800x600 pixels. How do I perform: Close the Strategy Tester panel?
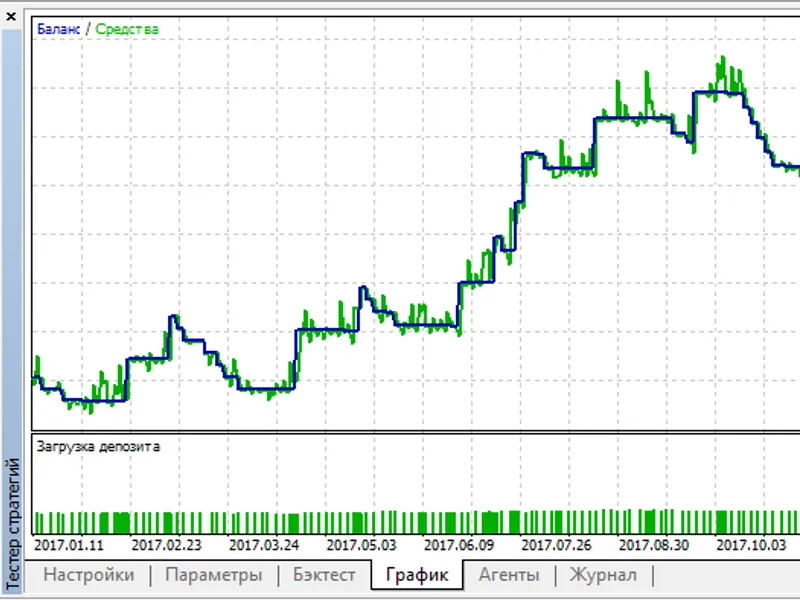(11, 17)
